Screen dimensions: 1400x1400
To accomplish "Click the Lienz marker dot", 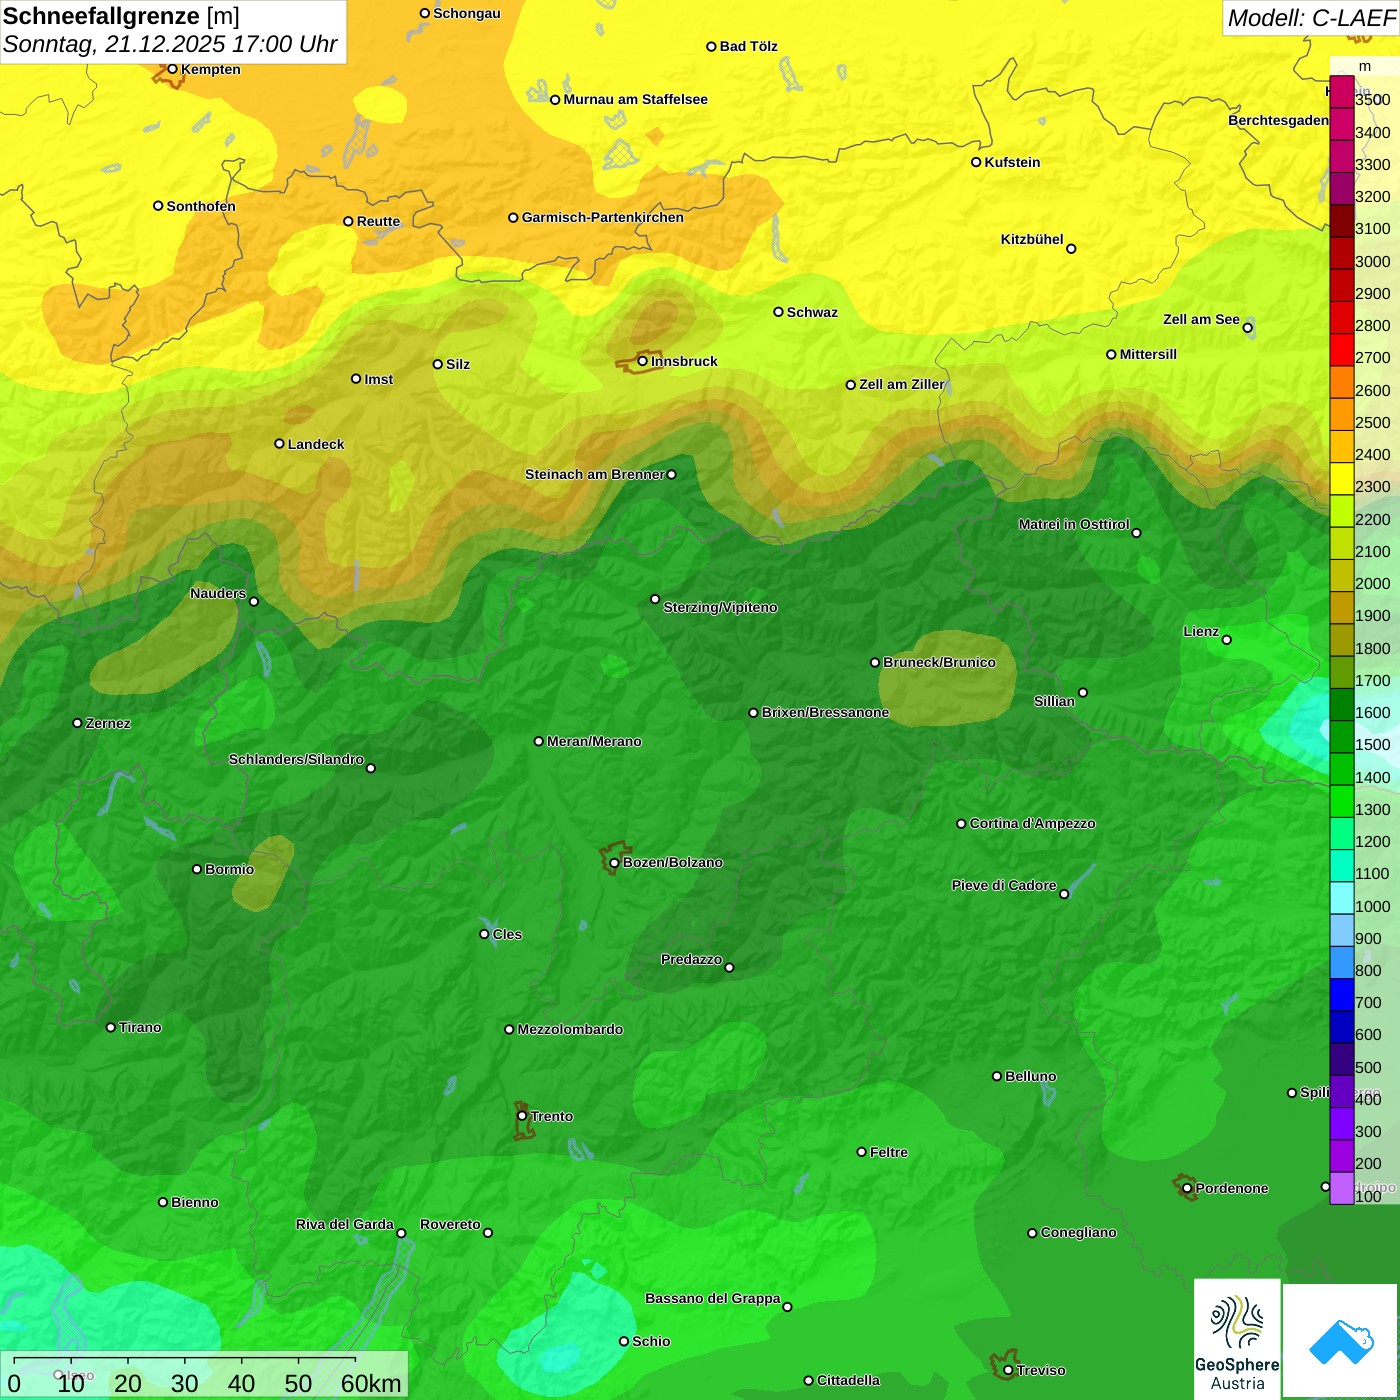I will pos(1227,640).
